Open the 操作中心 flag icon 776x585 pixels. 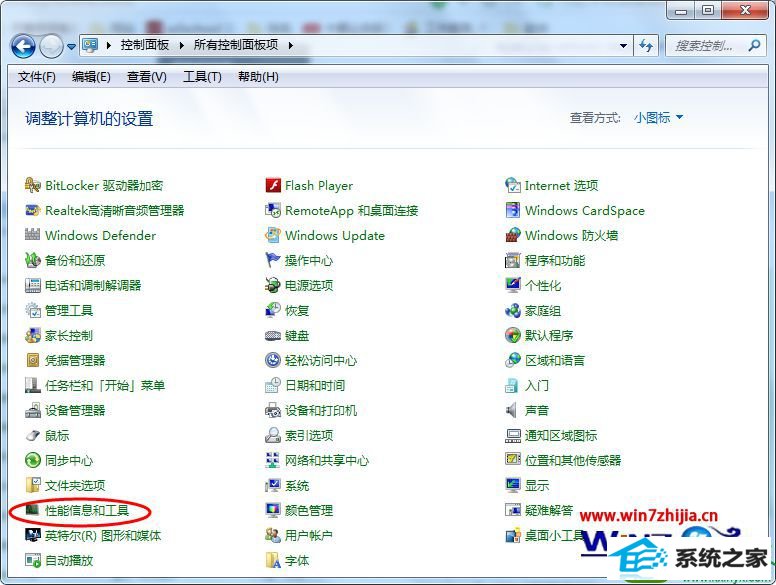point(273,260)
